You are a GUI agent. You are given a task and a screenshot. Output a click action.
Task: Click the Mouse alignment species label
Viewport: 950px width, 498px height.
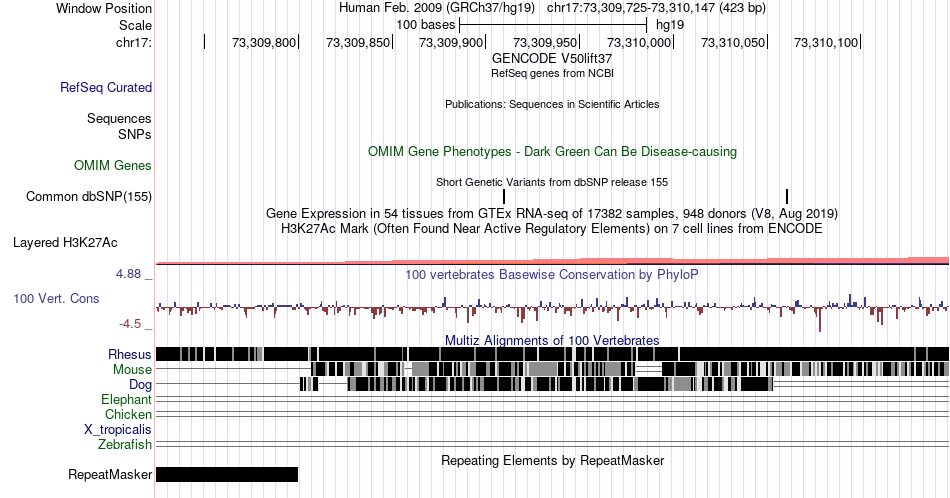point(132,369)
